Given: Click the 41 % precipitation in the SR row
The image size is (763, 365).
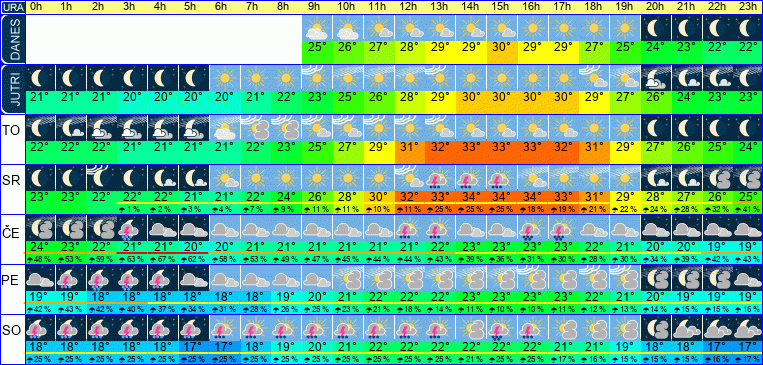Looking at the screenshot, I should click(x=748, y=209).
